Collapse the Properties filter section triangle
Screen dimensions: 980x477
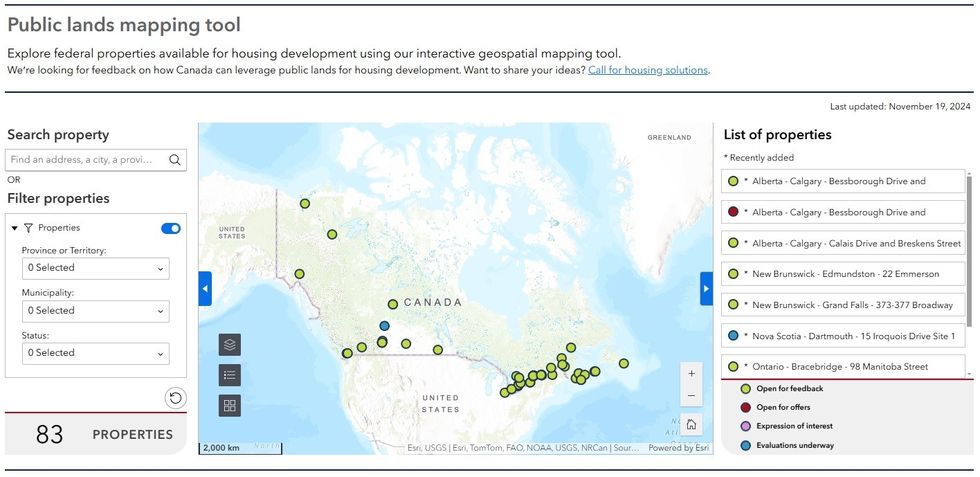14,228
